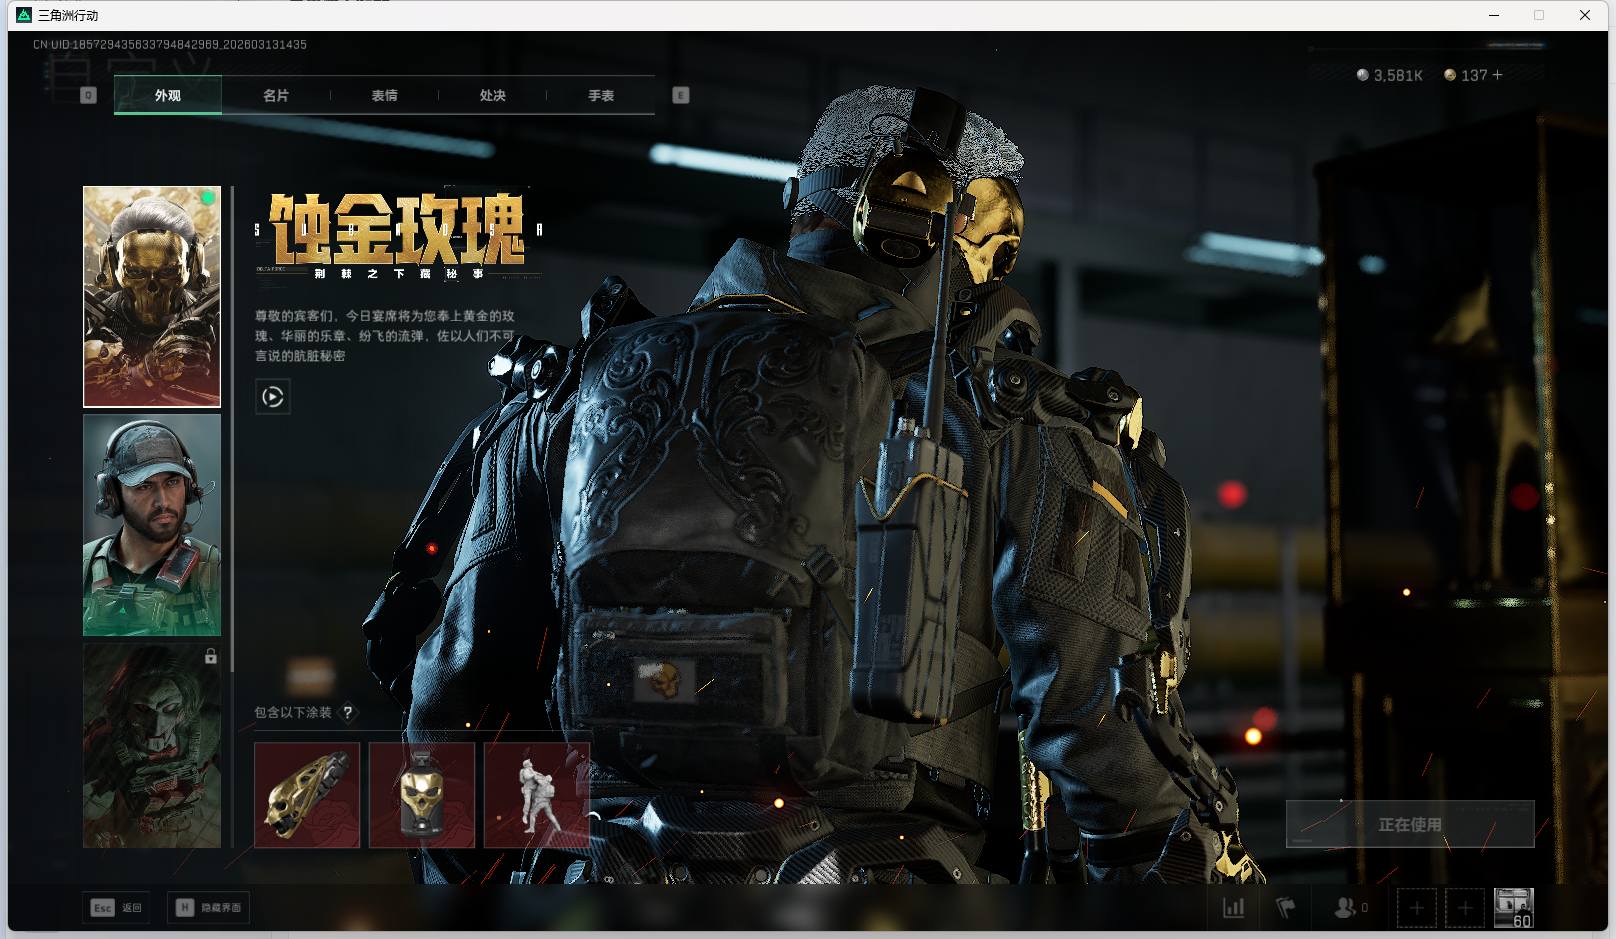Open the friends icon showing 0
This screenshot has height=939, width=1616.
[1350, 908]
